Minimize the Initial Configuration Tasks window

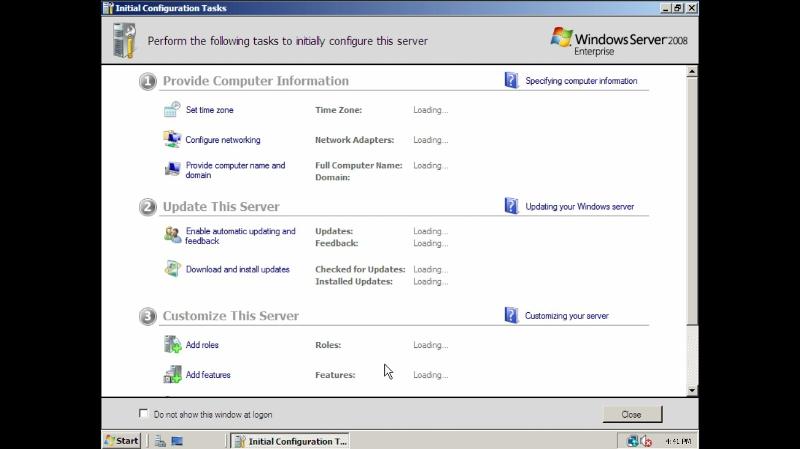point(665,8)
